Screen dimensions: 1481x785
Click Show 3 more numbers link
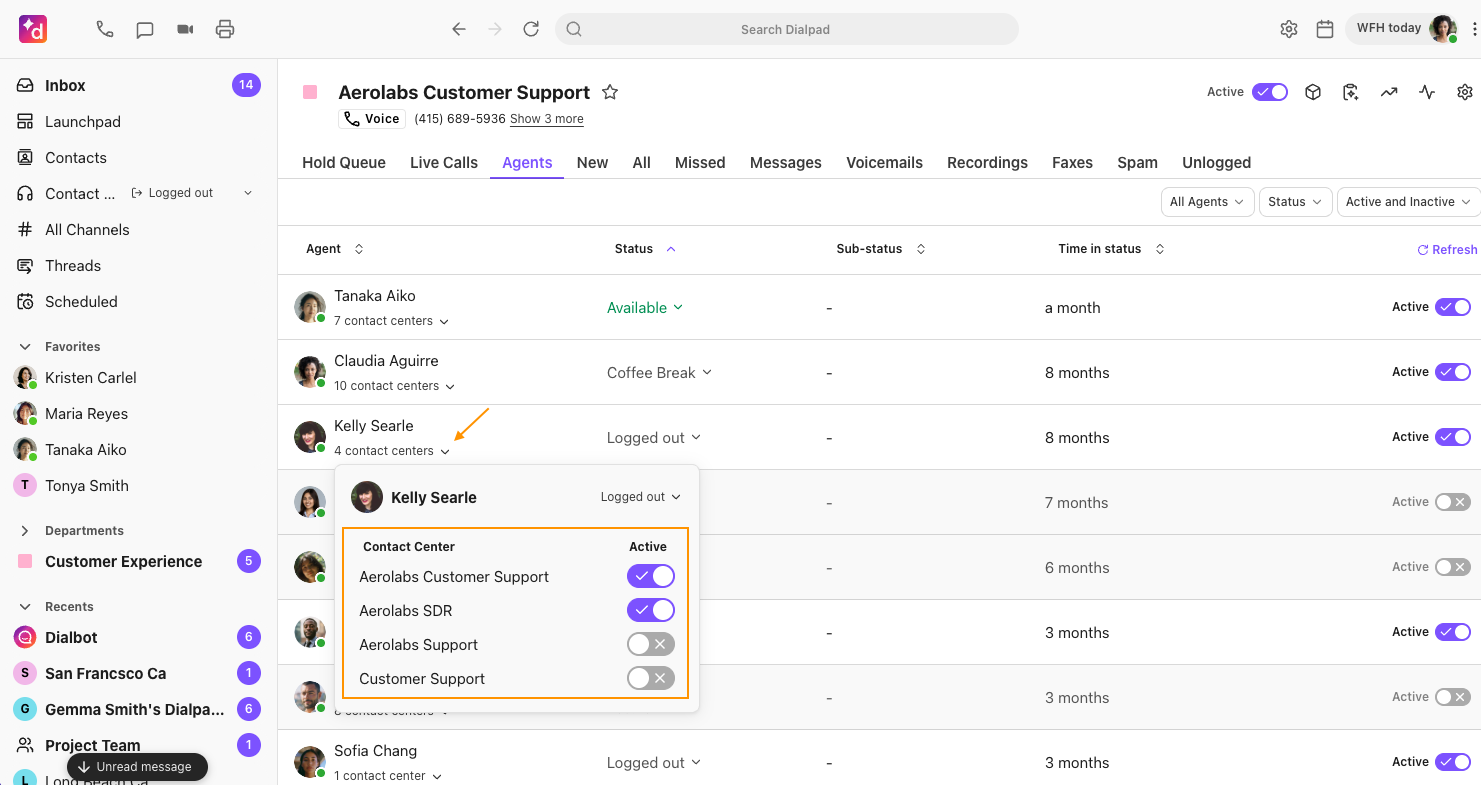coord(547,119)
